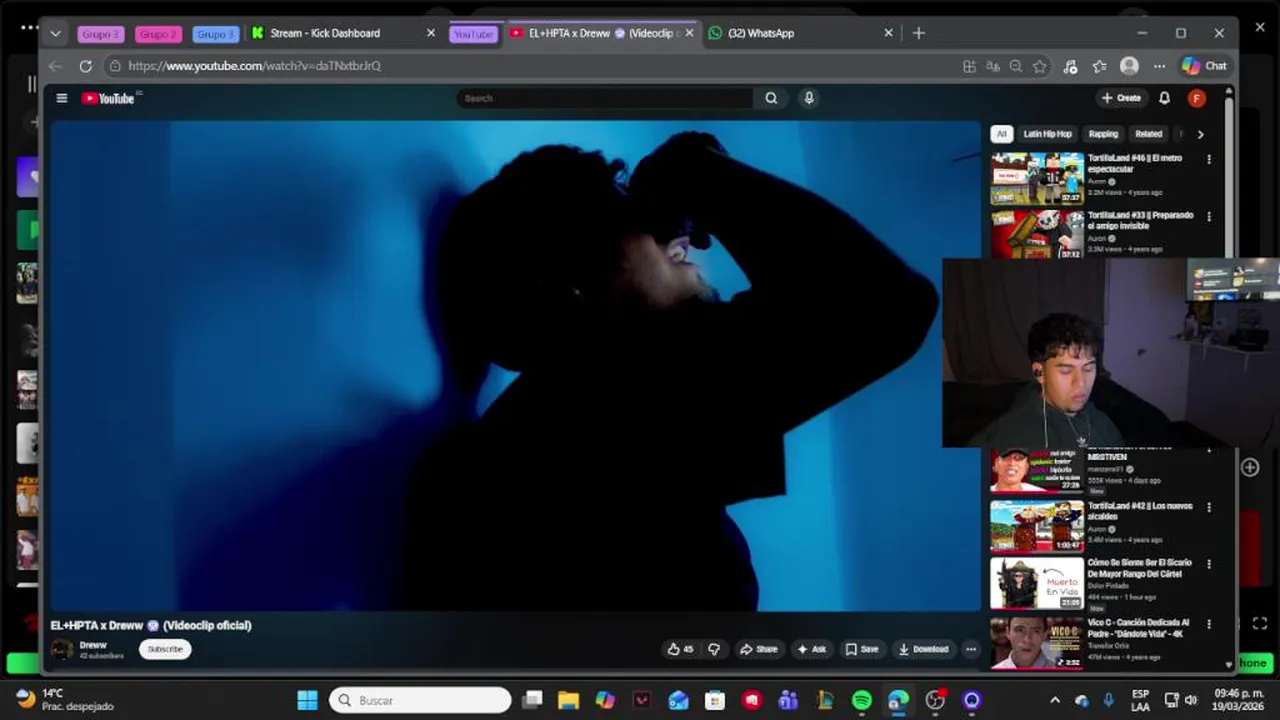Expand the blue Grupo 3 tab group
1280x720 pixels.
coord(216,34)
